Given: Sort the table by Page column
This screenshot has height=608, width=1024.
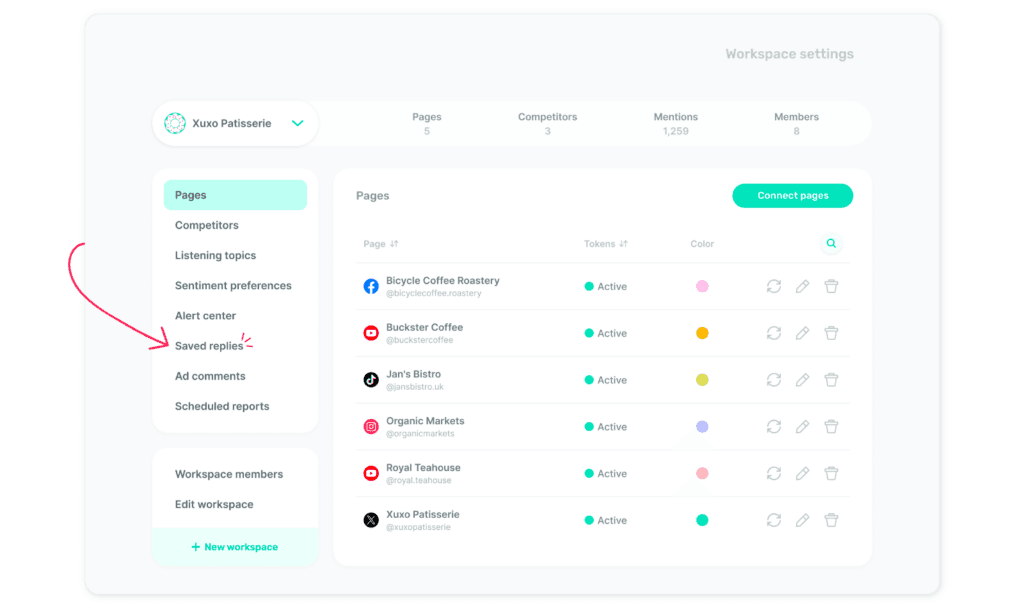Looking at the screenshot, I should pyautogui.click(x=381, y=244).
